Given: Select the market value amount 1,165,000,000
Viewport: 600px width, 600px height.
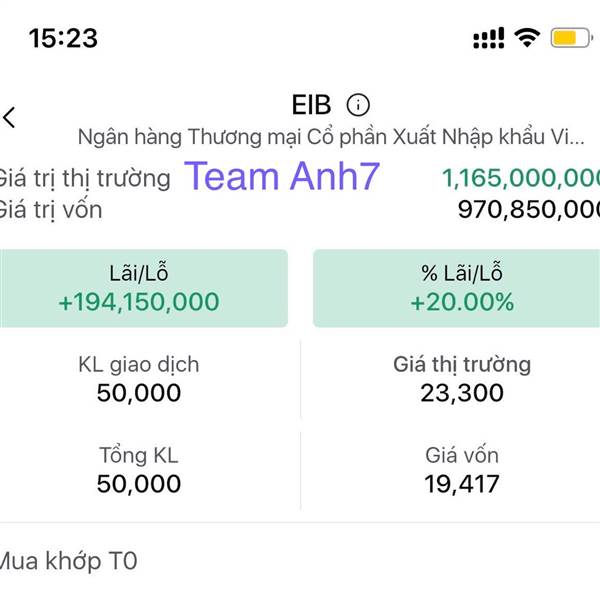Looking at the screenshot, I should tap(521, 178).
